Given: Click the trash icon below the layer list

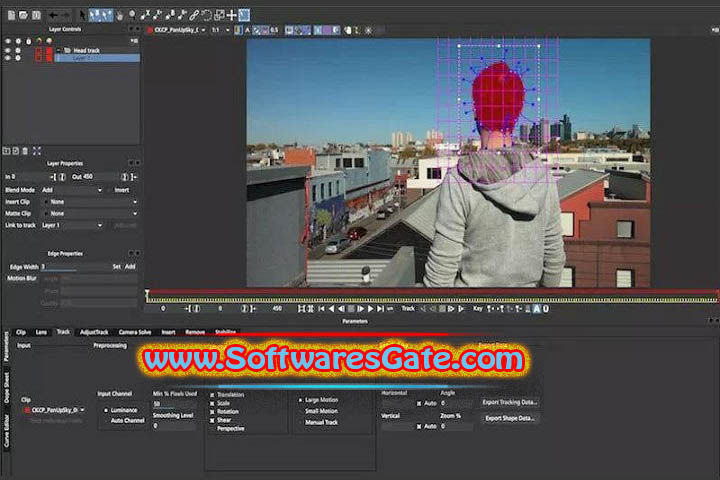Looking at the screenshot, I should [x=25, y=151].
